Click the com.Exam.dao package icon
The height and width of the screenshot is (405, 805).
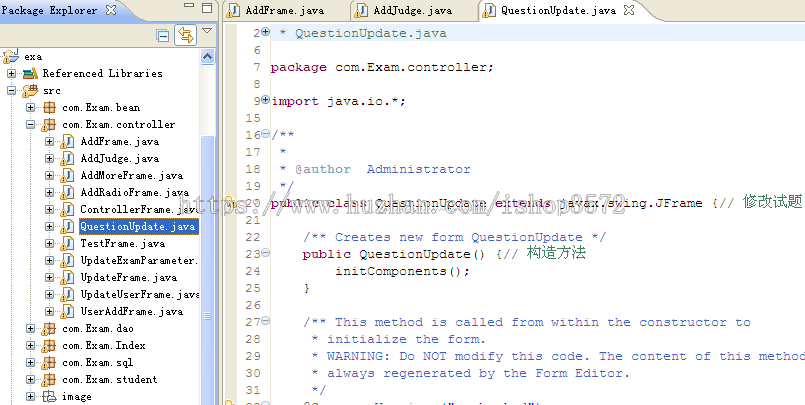(49, 329)
